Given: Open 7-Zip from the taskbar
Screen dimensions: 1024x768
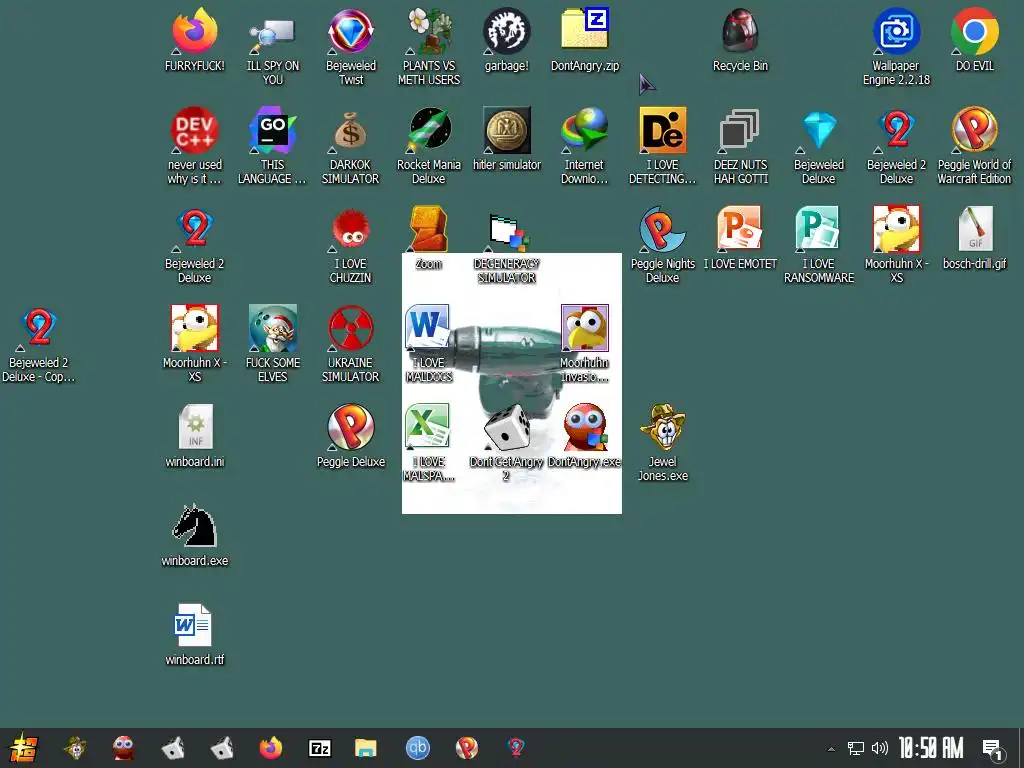Looking at the screenshot, I should pos(319,748).
